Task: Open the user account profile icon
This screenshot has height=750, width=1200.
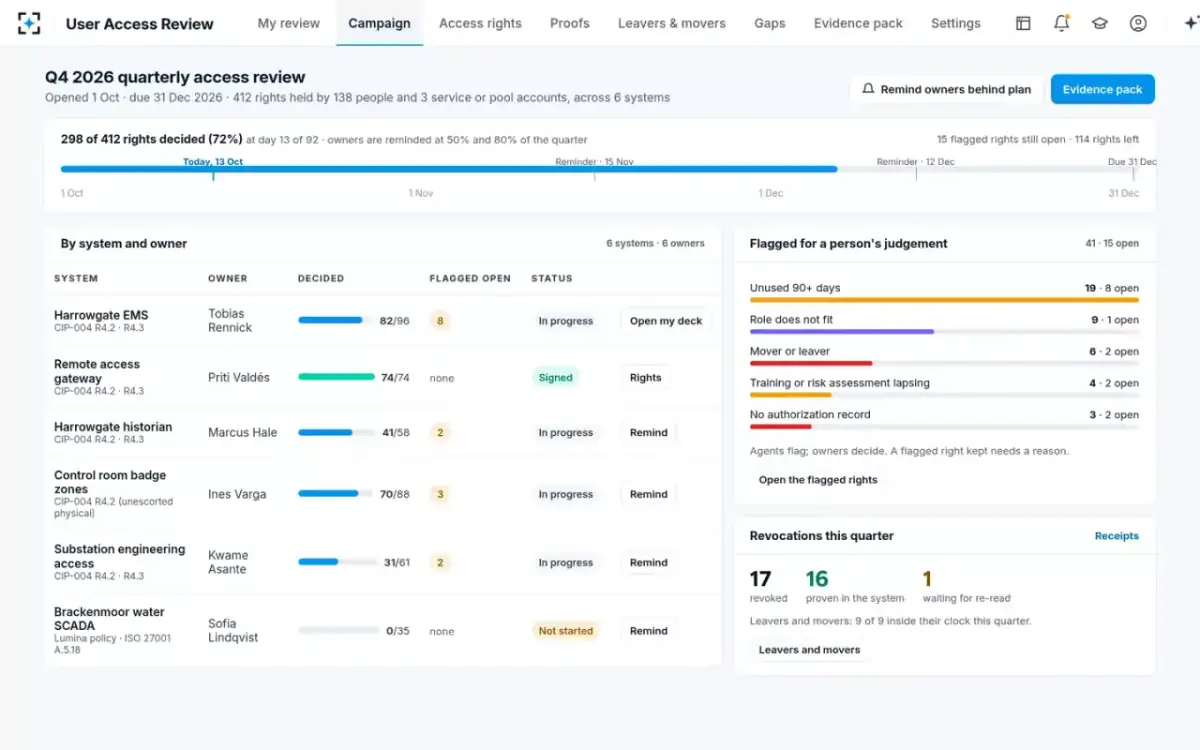Action: [1138, 23]
